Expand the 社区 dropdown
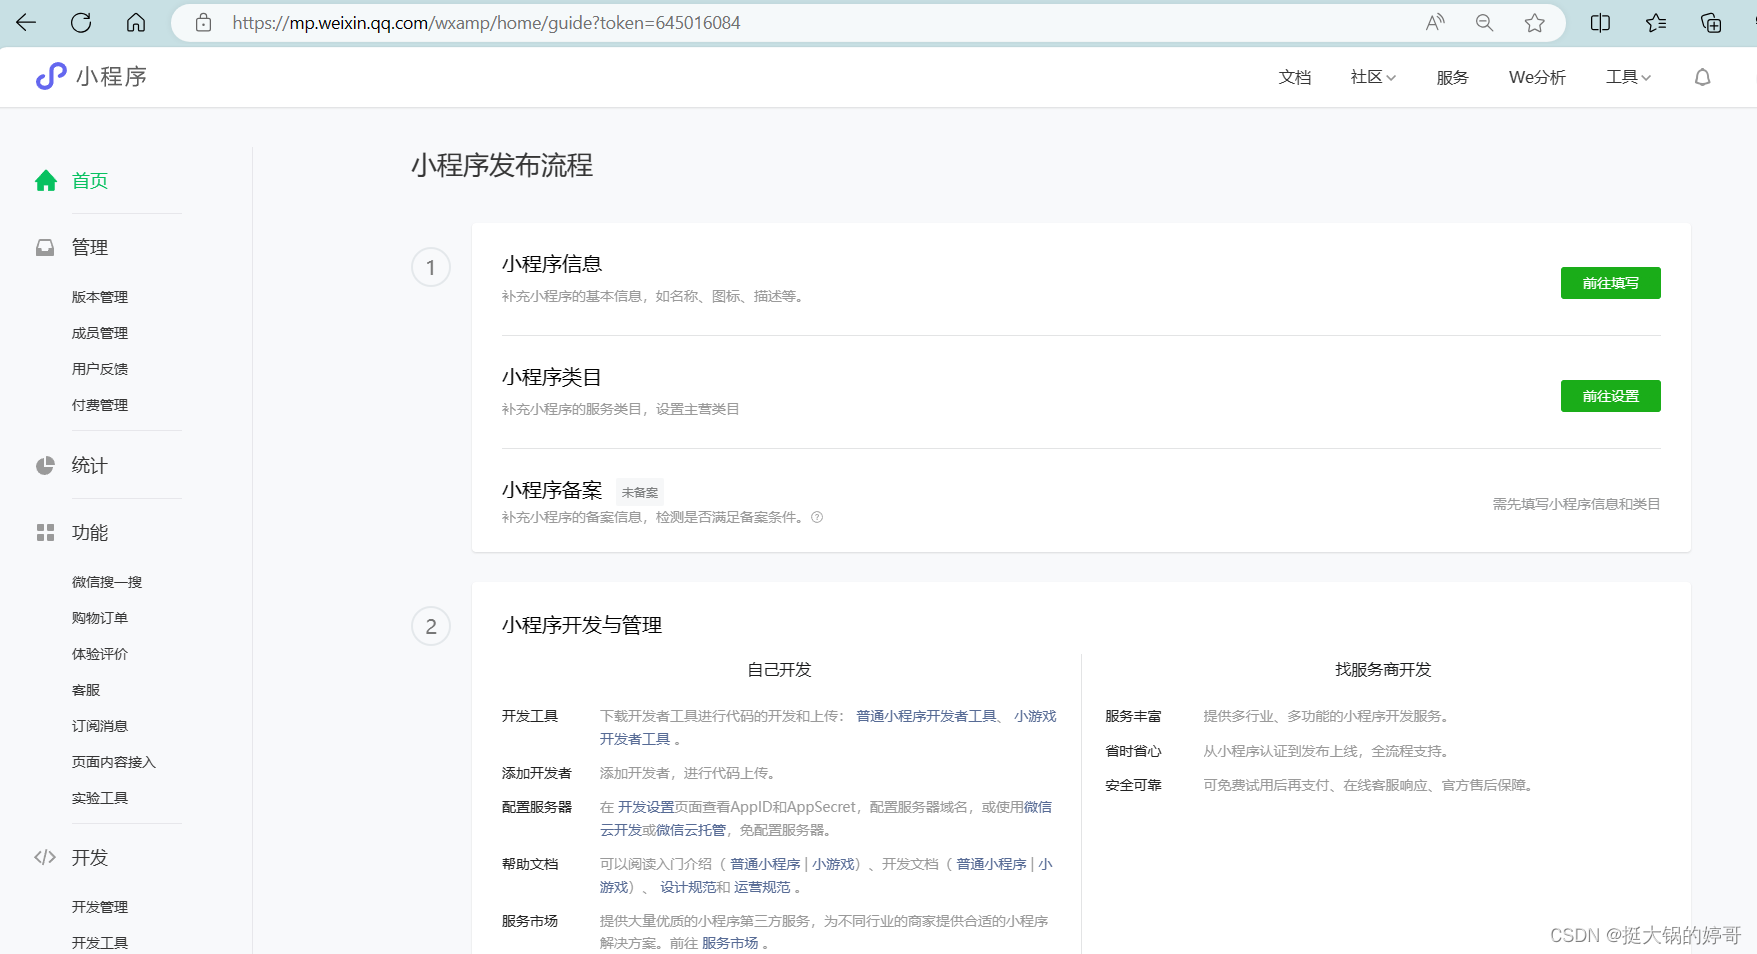 click(1373, 77)
